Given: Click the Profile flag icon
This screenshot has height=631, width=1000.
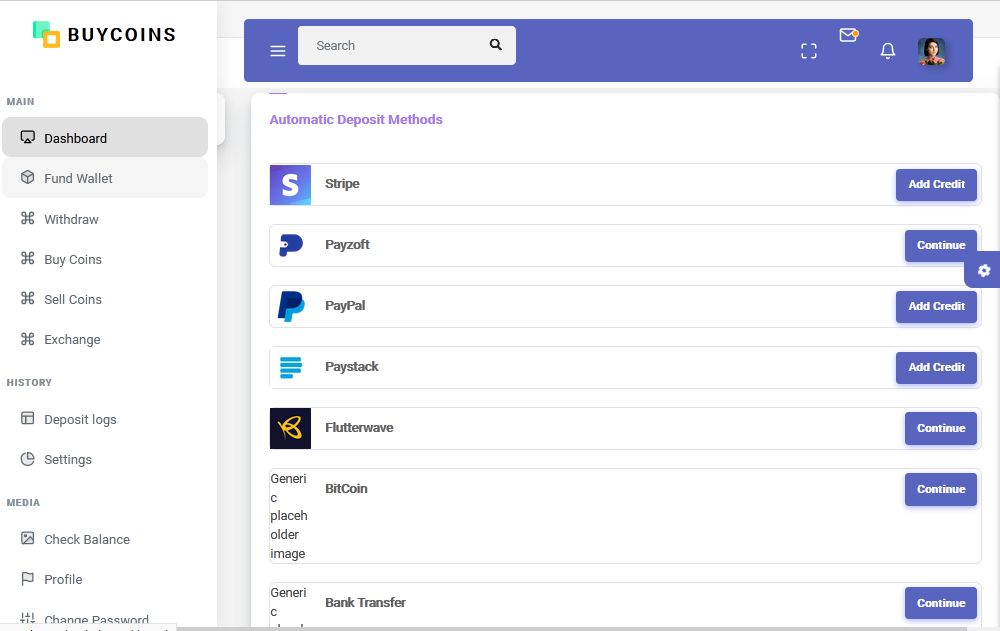Looking at the screenshot, I should [x=27, y=579].
